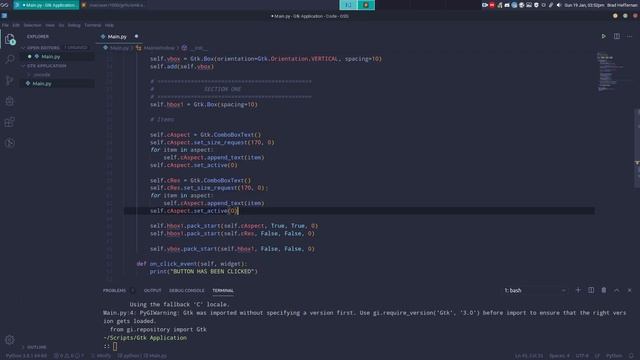Viewport: 640px width, 360px height.
Task: Switch to the Debug Console tab
Action: pos(187,291)
